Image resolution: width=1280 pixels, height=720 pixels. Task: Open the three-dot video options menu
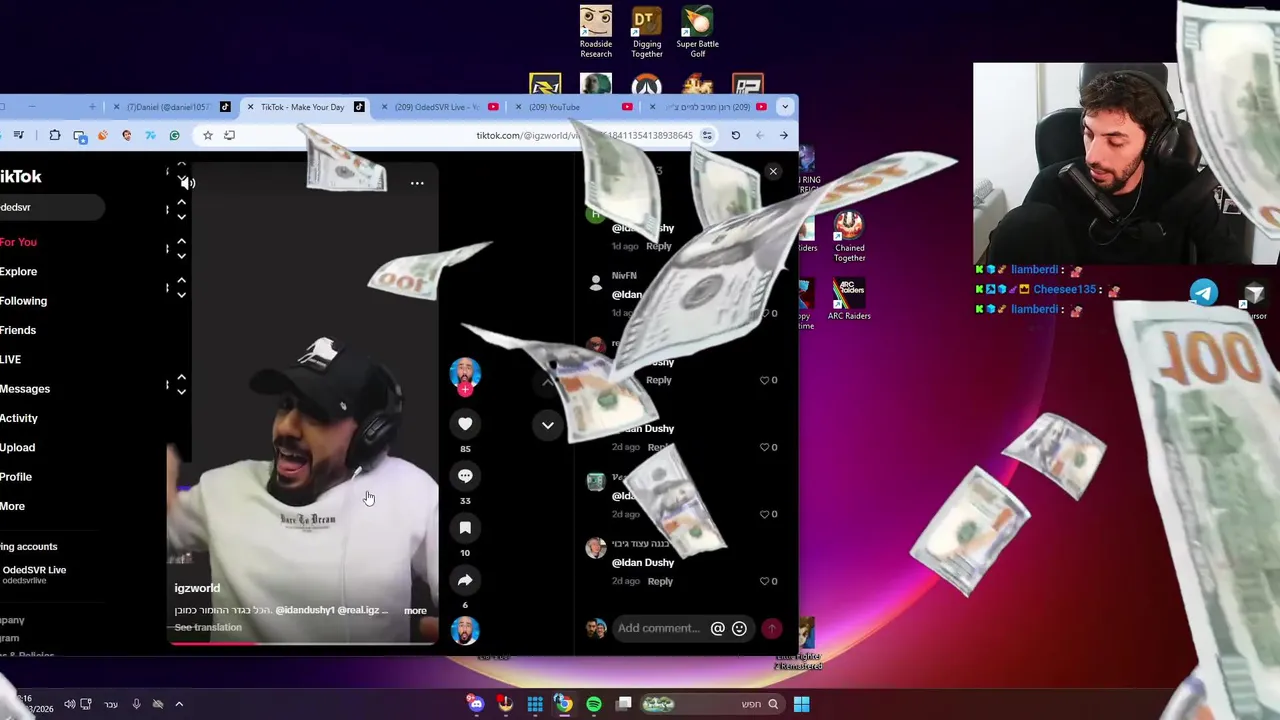(x=417, y=183)
